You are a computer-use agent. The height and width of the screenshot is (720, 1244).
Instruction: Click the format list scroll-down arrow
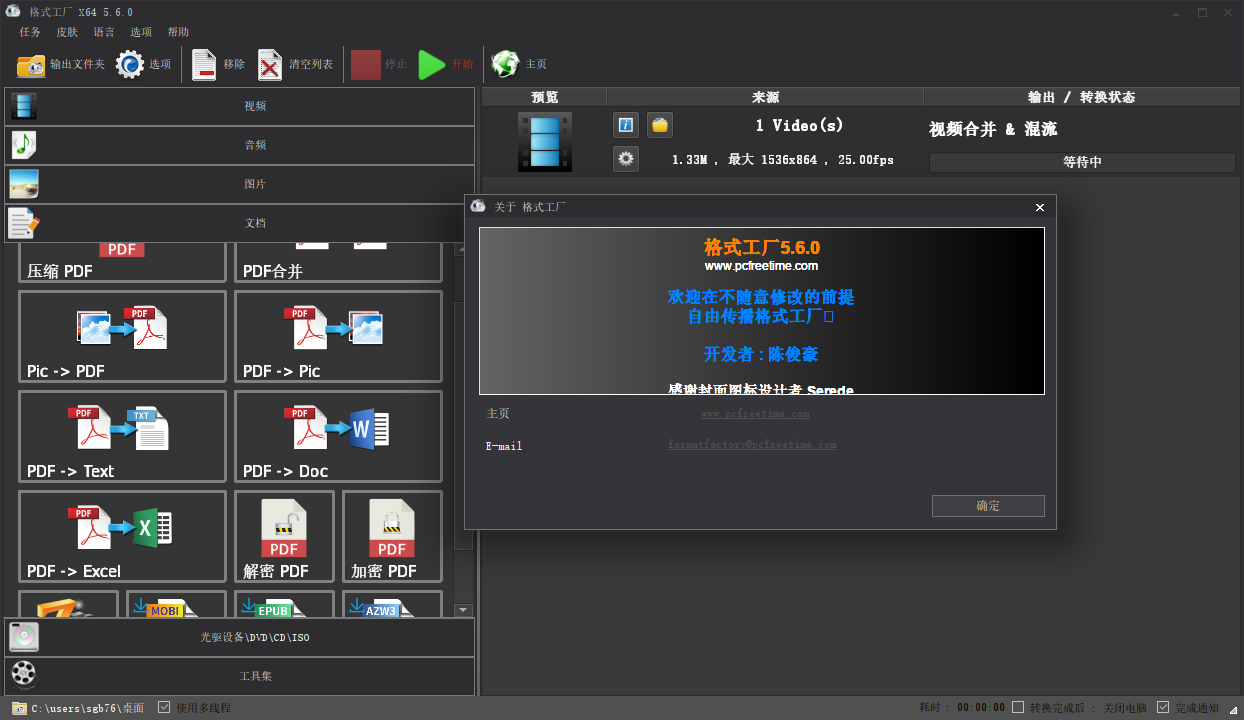(x=463, y=610)
